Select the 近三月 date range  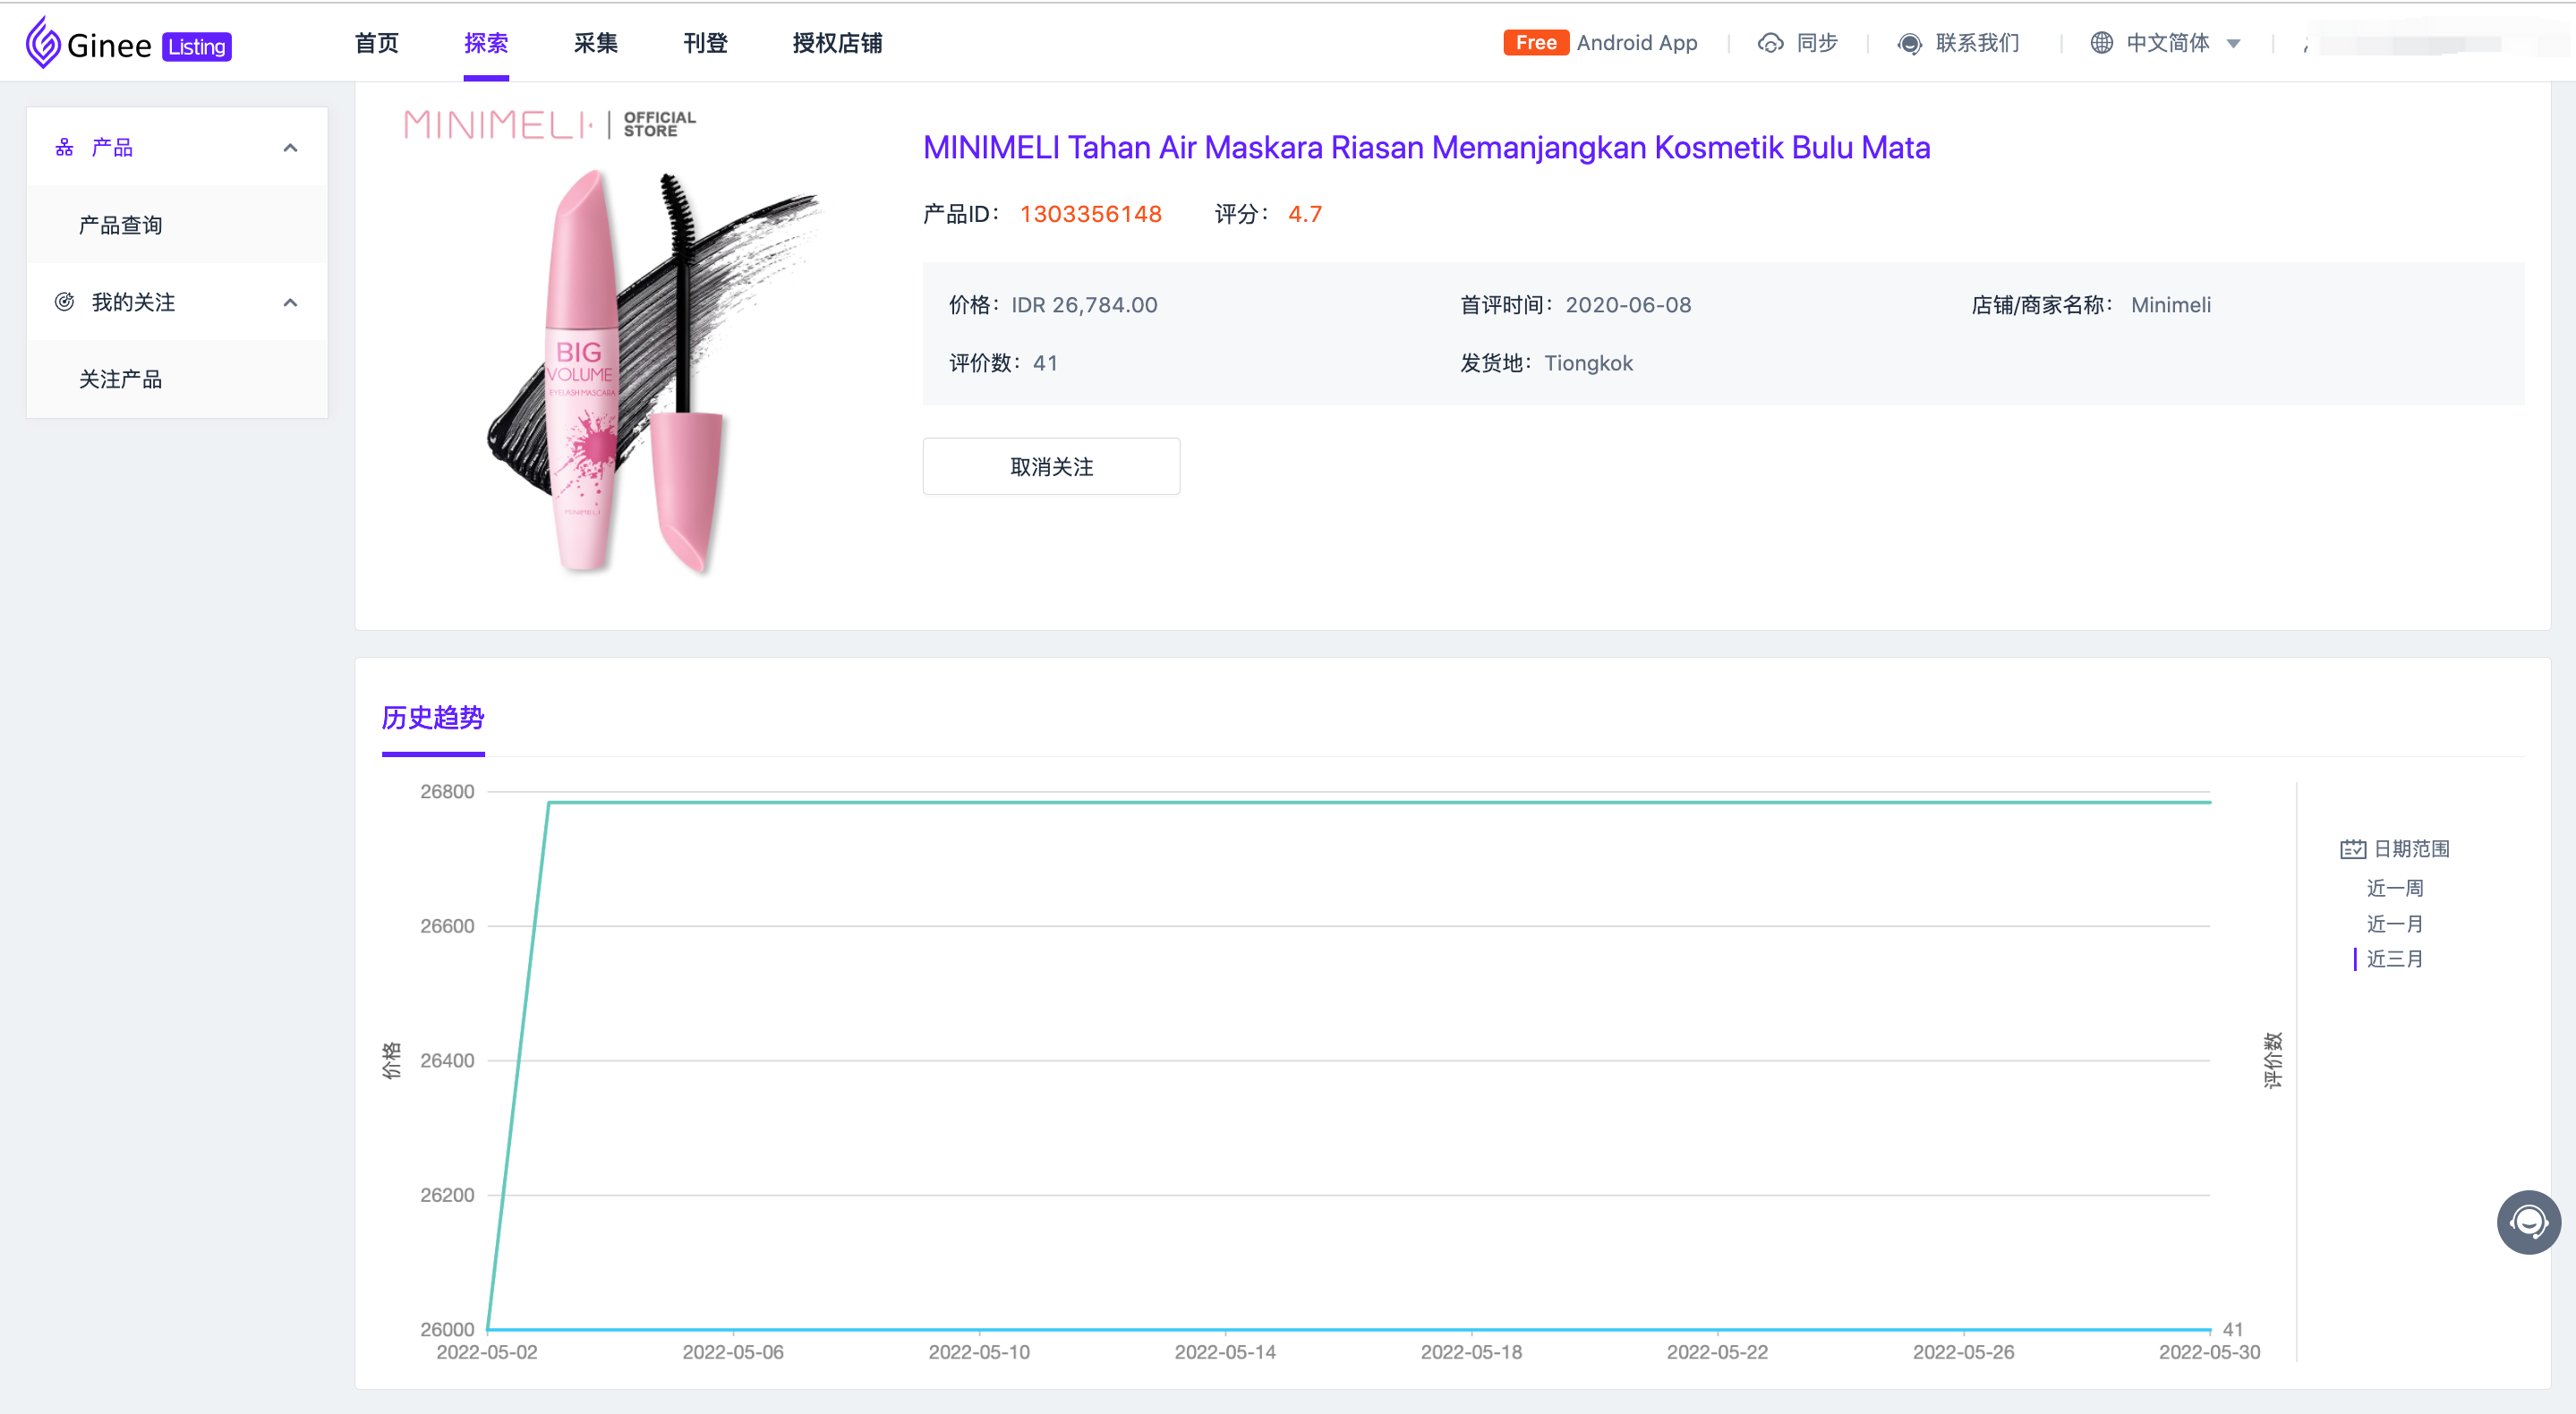(2394, 959)
